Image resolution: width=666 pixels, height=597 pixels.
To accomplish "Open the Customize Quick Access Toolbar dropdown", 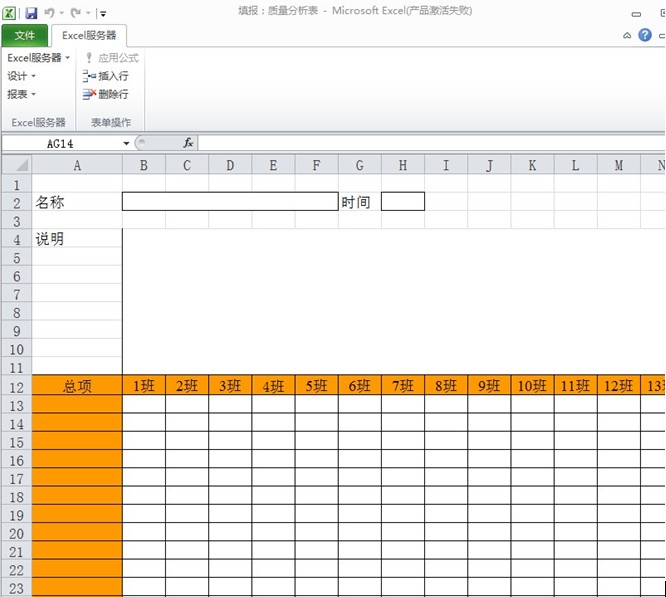I will click(102, 13).
